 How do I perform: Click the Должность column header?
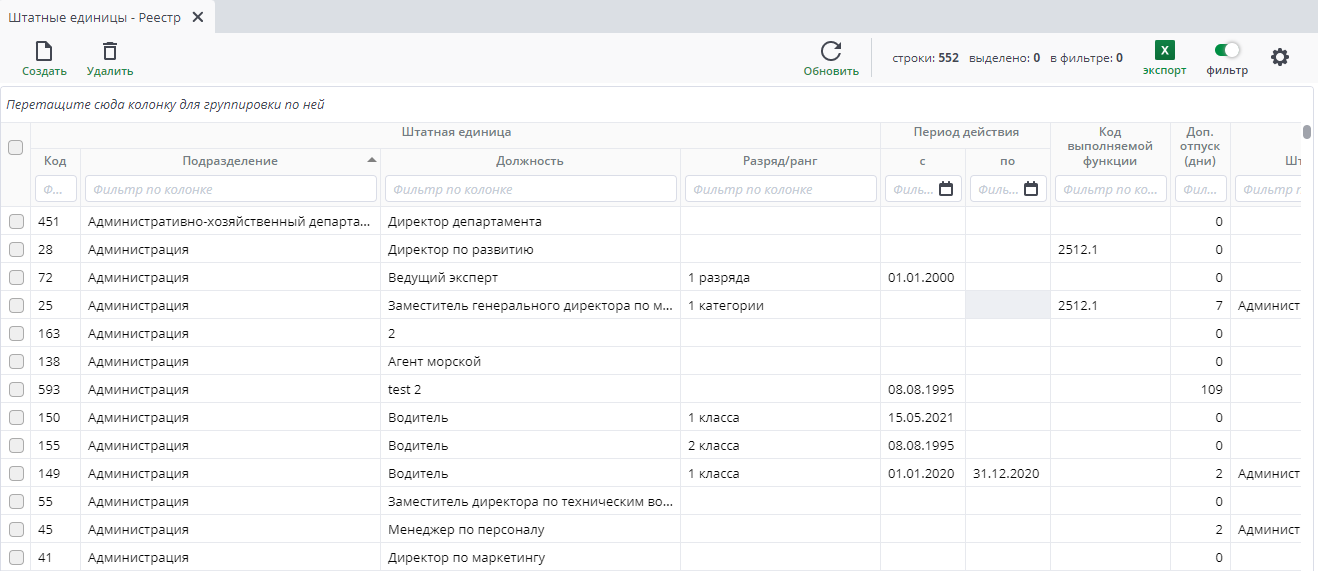530,161
